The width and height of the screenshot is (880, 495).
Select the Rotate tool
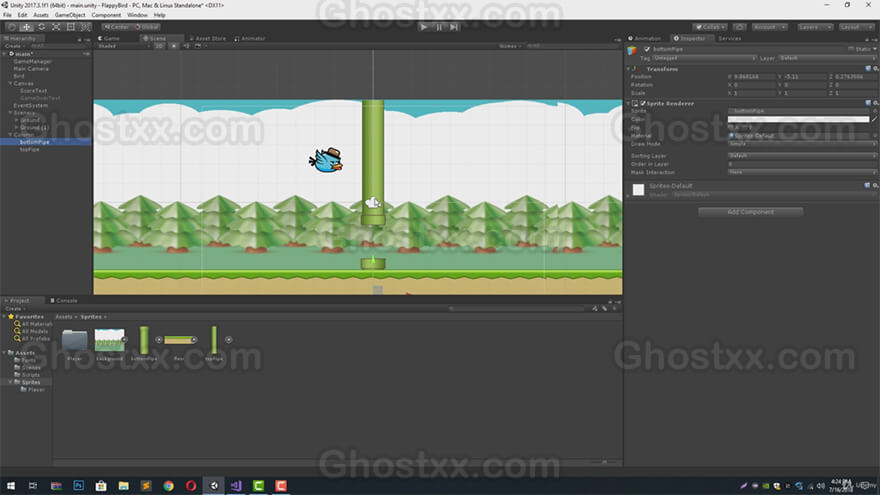[42, 27]
